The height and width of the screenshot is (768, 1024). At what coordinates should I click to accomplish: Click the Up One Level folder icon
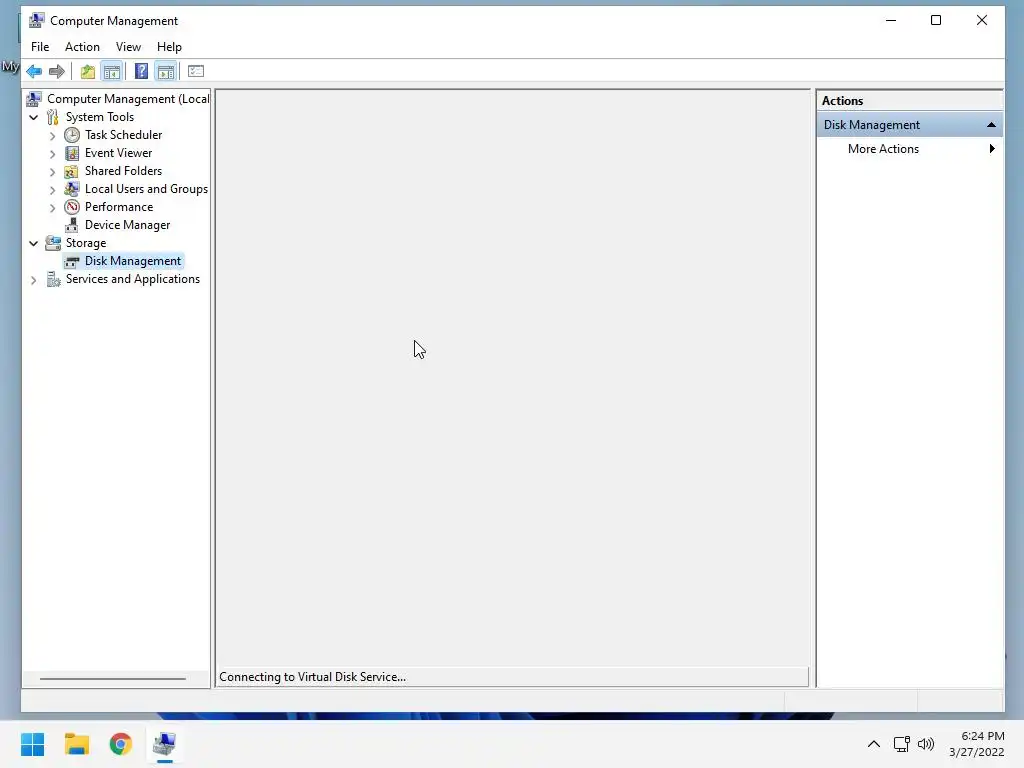pos(88,71)
